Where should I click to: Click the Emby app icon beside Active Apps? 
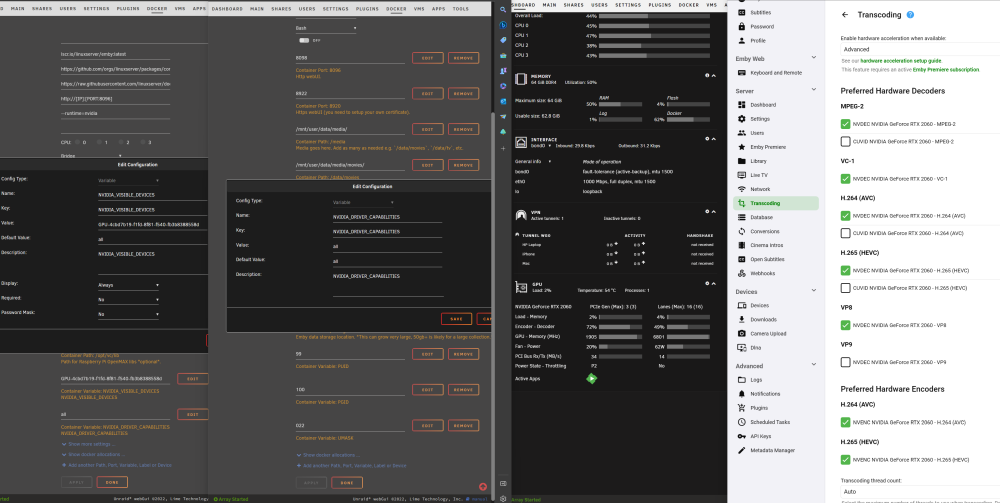[591, 379]
